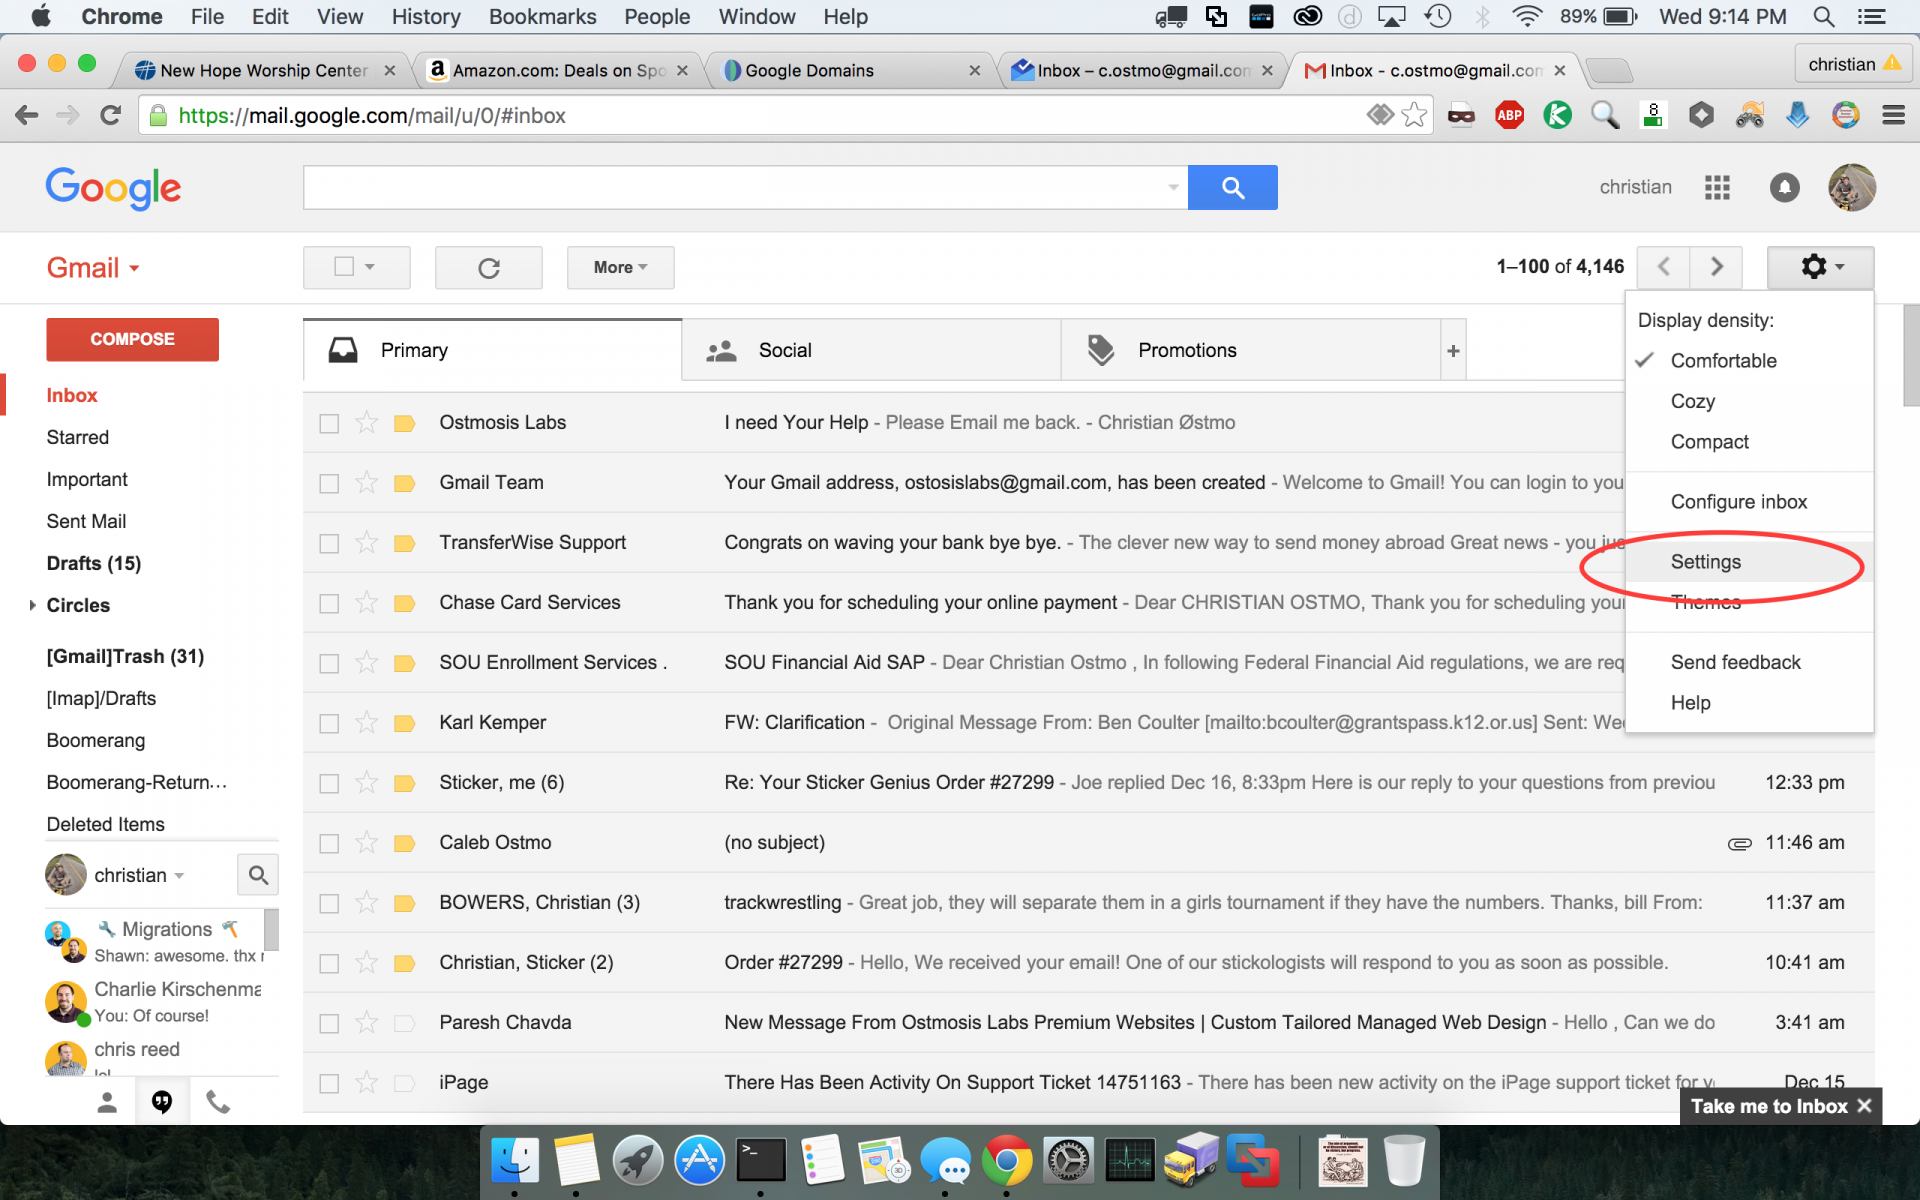The image size is (1920, 1200).
Task: Select the Cozy display density
Action: (1692, 401)
